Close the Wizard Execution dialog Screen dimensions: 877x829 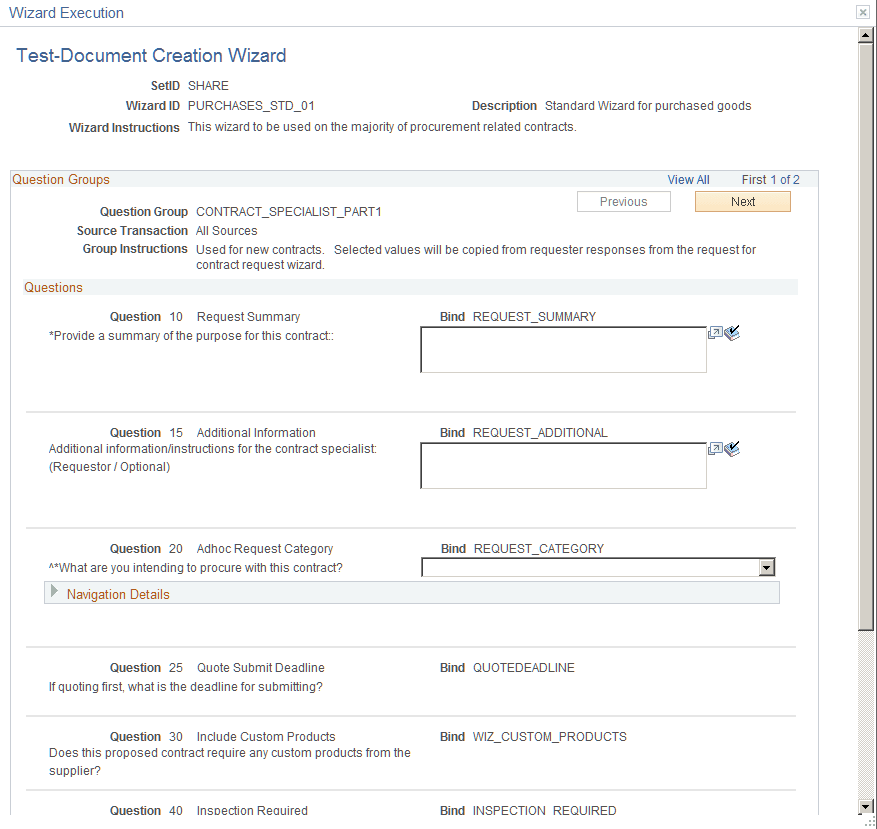862,12
